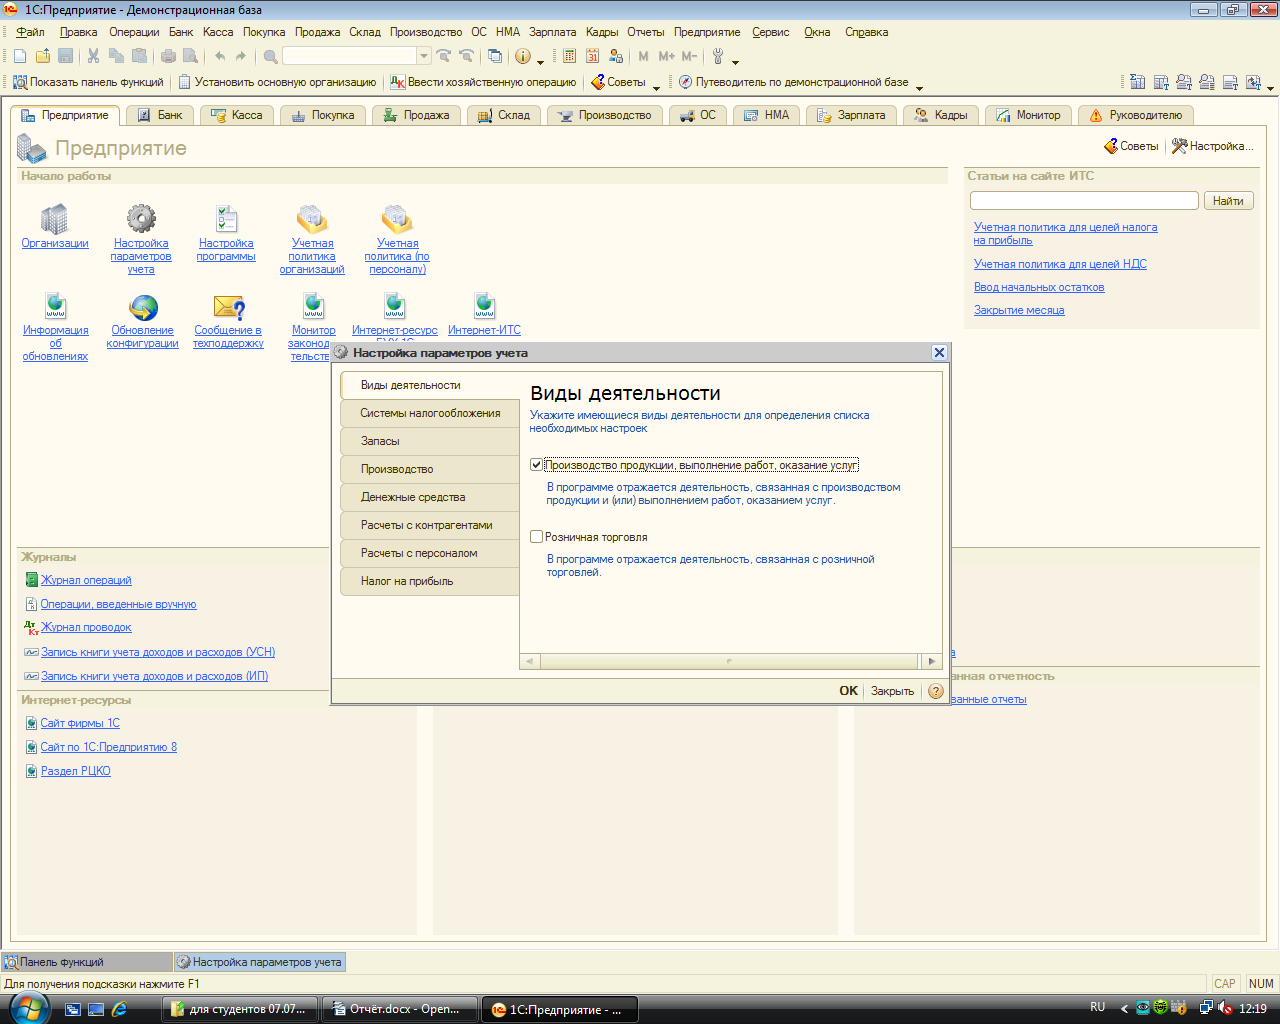Click Ввести хозяйственную операцию button
The height and width of the screenshot is (1024, 1280).
point(482,82)
